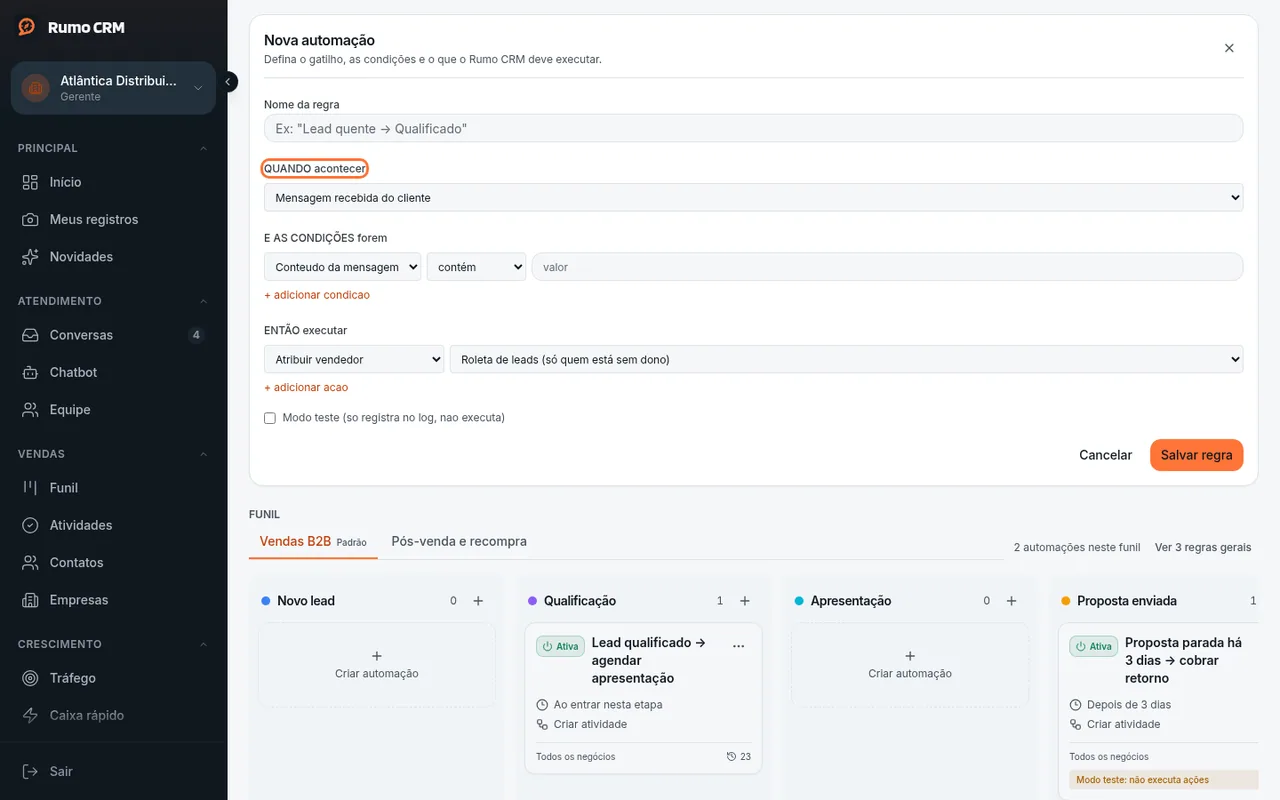Focus the Nome da regra input field
The height and width of the screenshot is (800, 1280).
(x=753, y=128)
